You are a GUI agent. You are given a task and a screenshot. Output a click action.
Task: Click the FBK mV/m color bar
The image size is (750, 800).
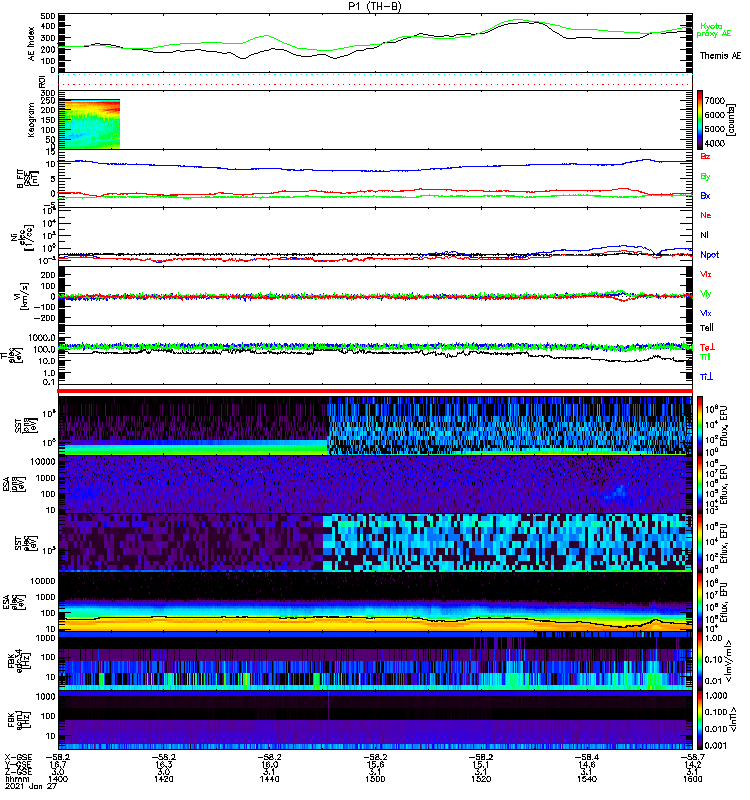[x=699, y=661]
